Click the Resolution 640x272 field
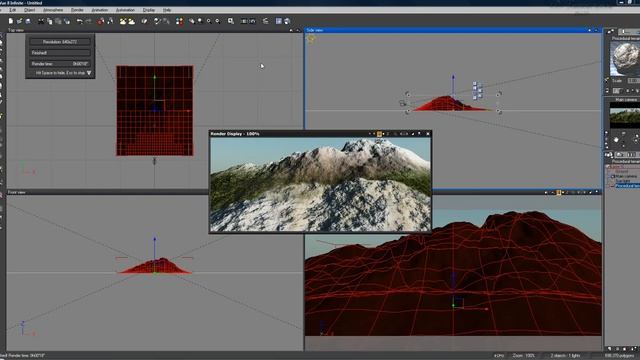 pos(60,42)
